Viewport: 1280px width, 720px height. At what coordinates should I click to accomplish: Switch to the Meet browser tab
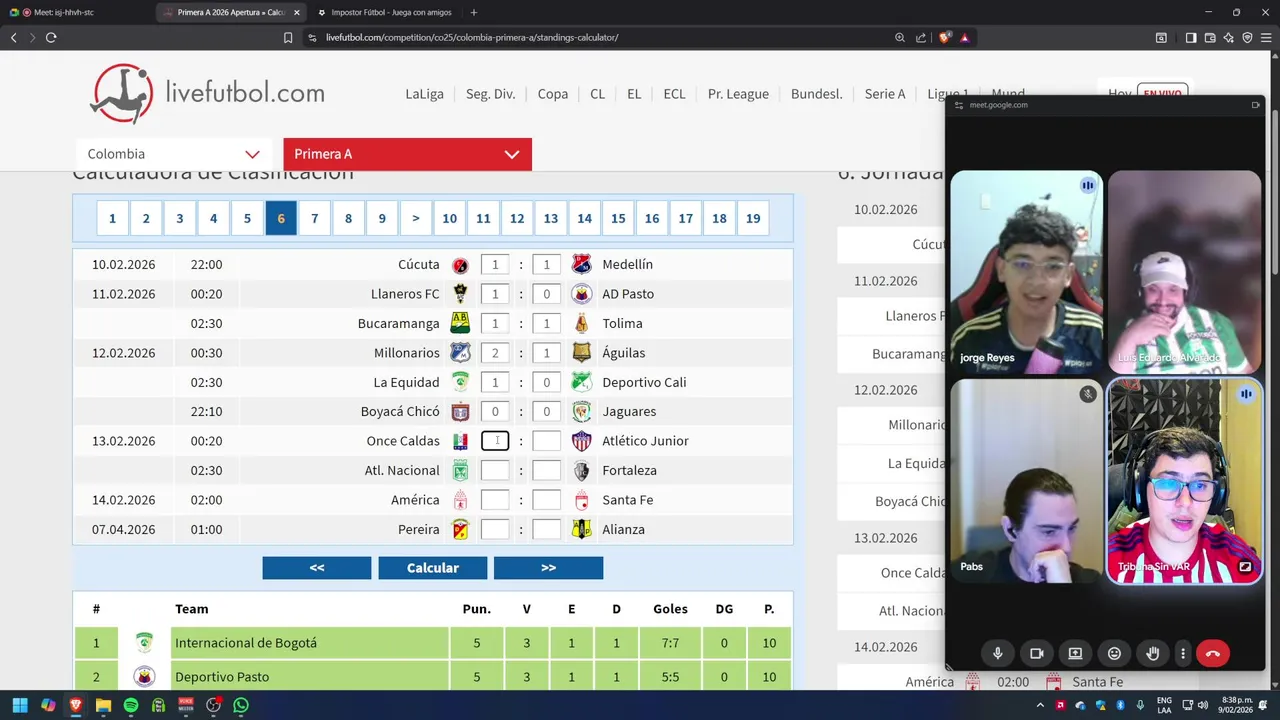pyautogui.click(x=64, y=12)
